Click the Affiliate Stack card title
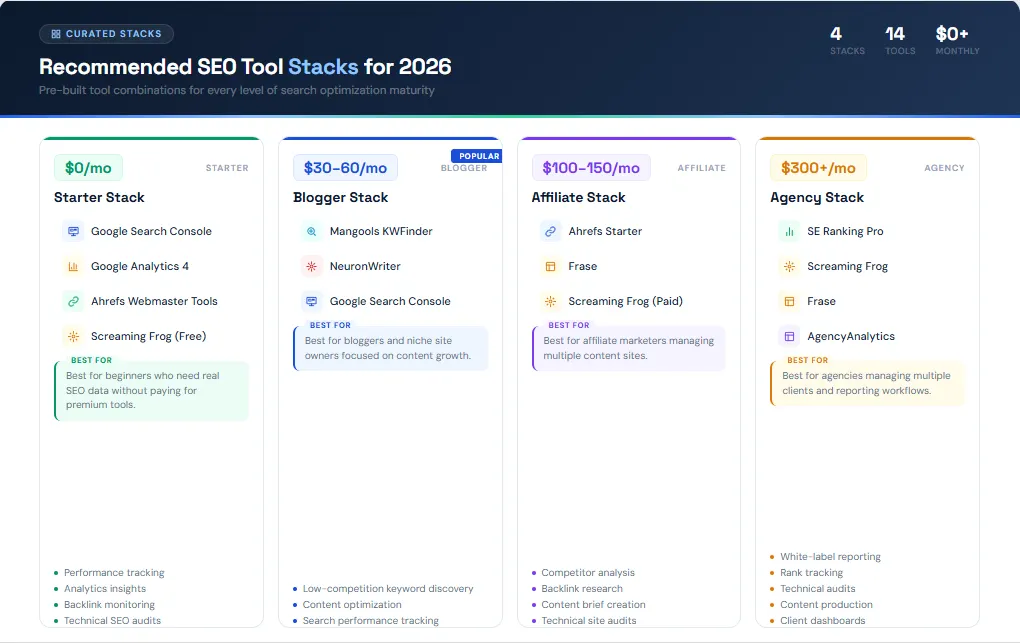This screenshot has width=1020, height=643. point(578,197)
